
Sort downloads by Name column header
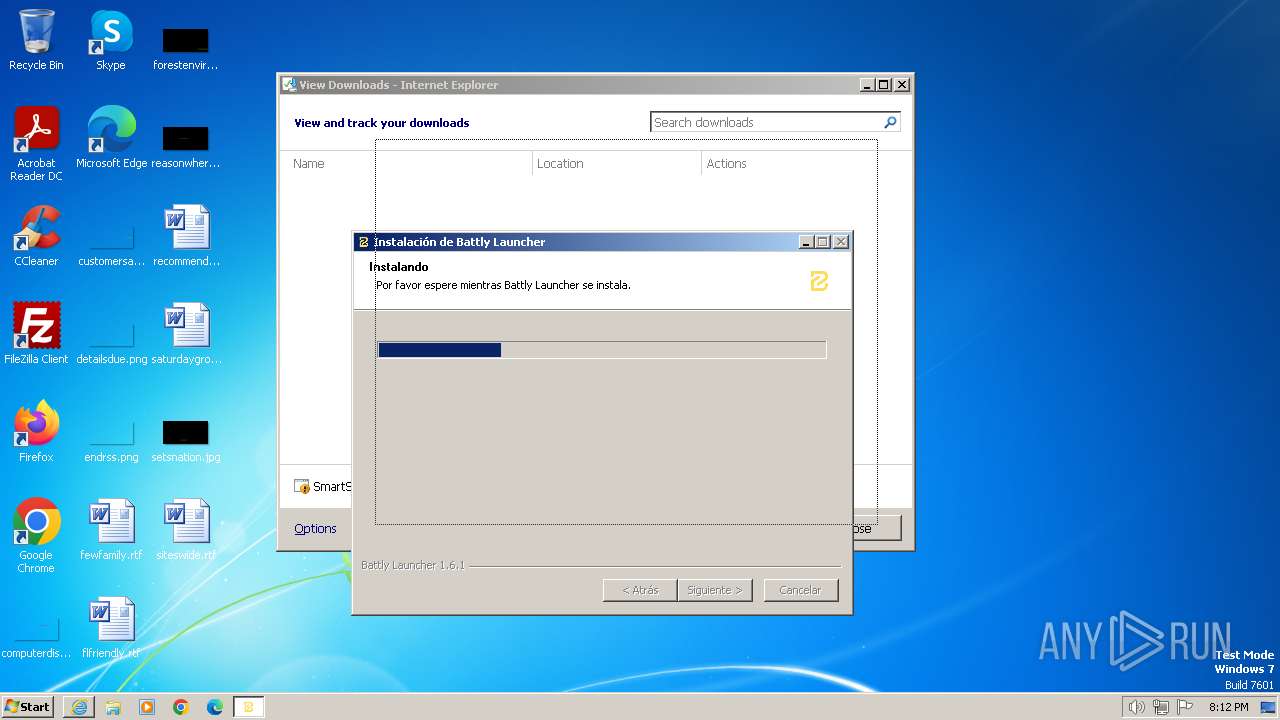pos(309,164)
